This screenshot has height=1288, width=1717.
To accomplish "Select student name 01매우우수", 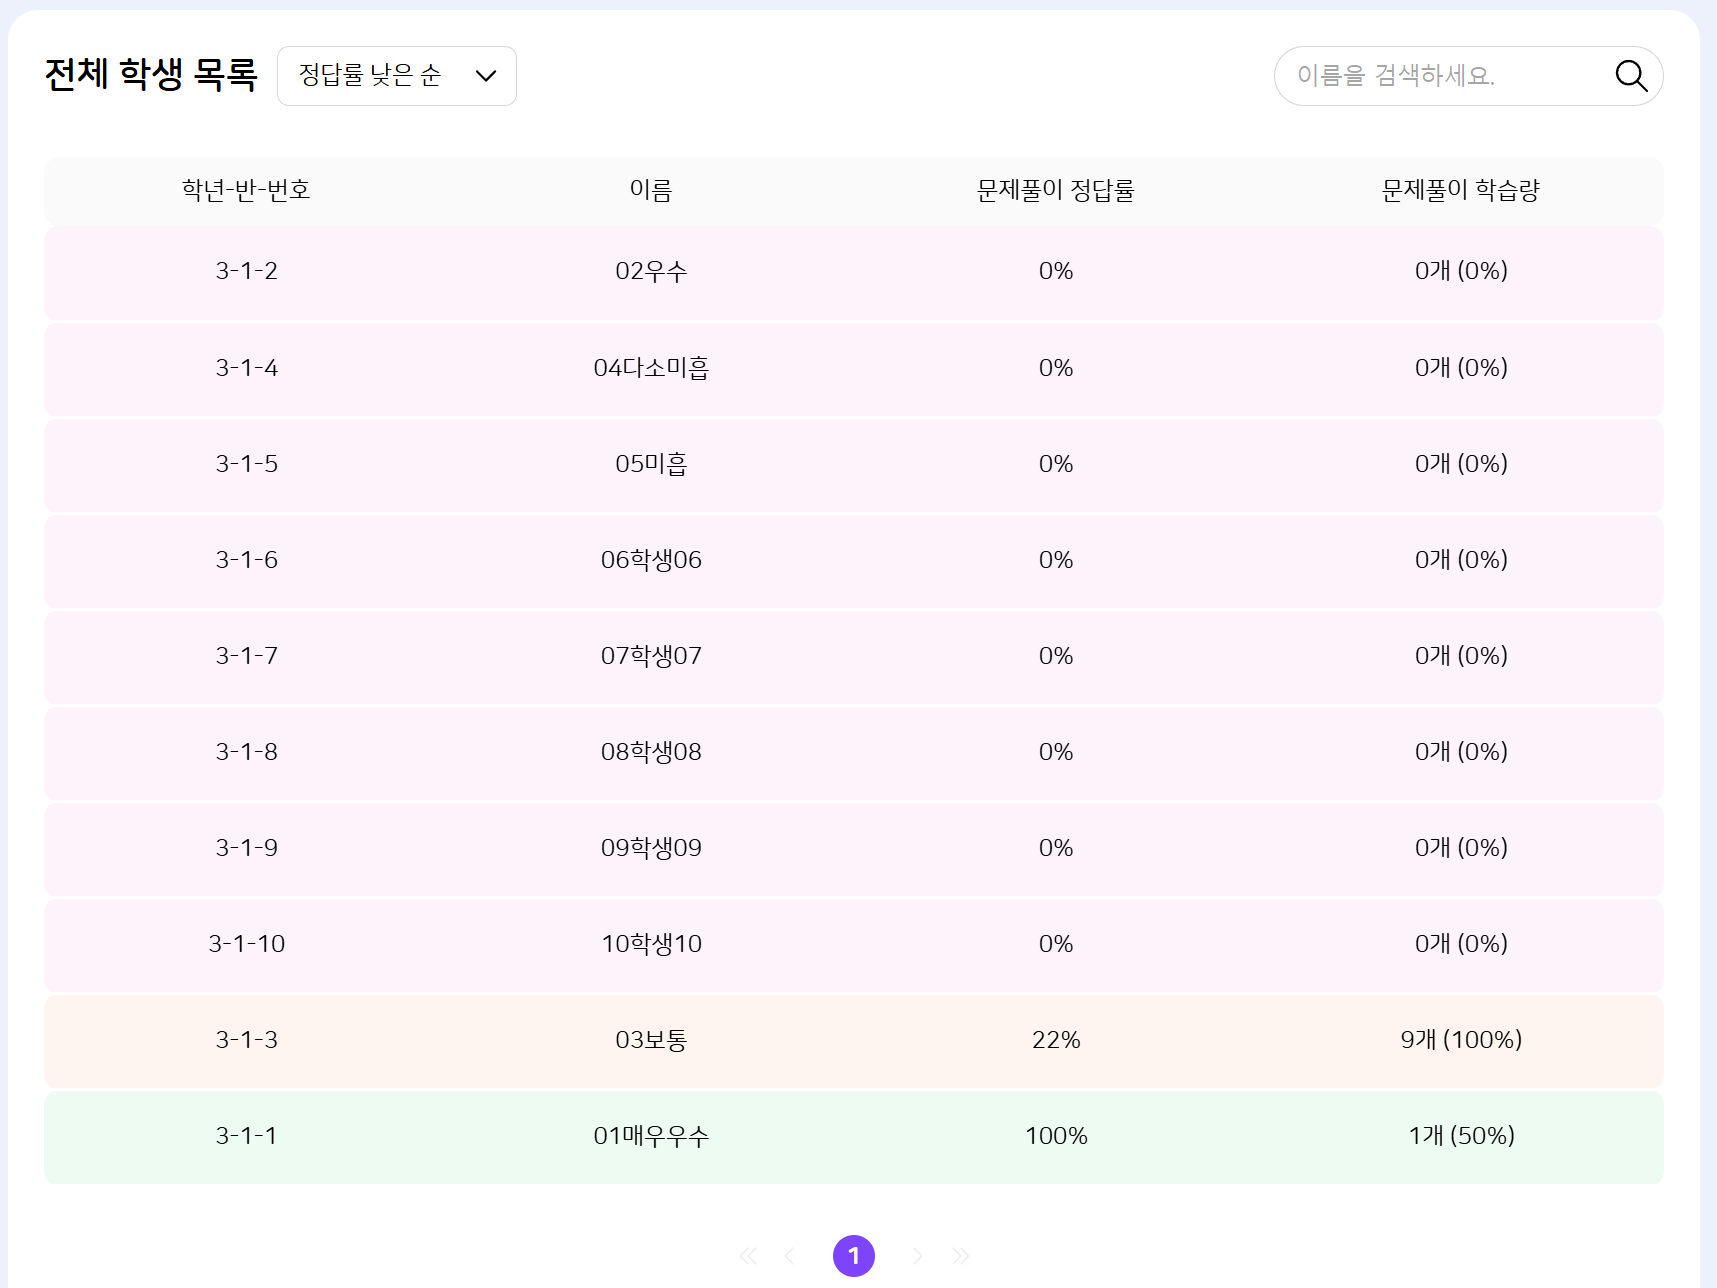I will point(651,1136).
